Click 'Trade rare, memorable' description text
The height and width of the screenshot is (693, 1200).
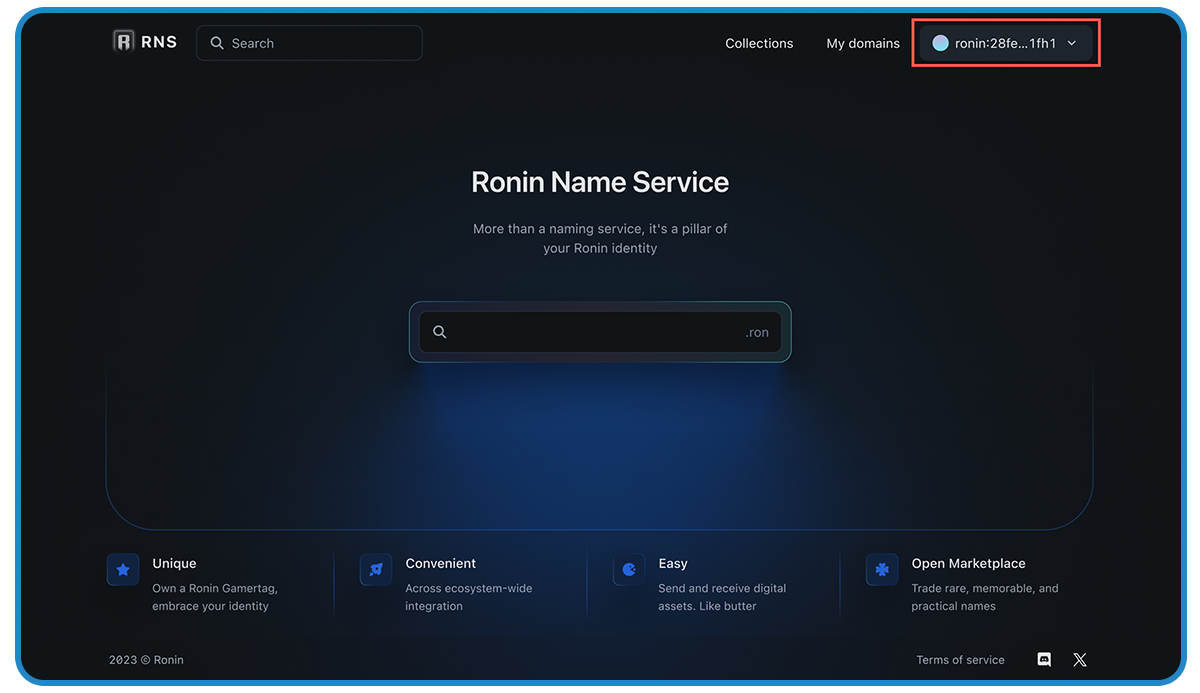click(x=985, y=597)
